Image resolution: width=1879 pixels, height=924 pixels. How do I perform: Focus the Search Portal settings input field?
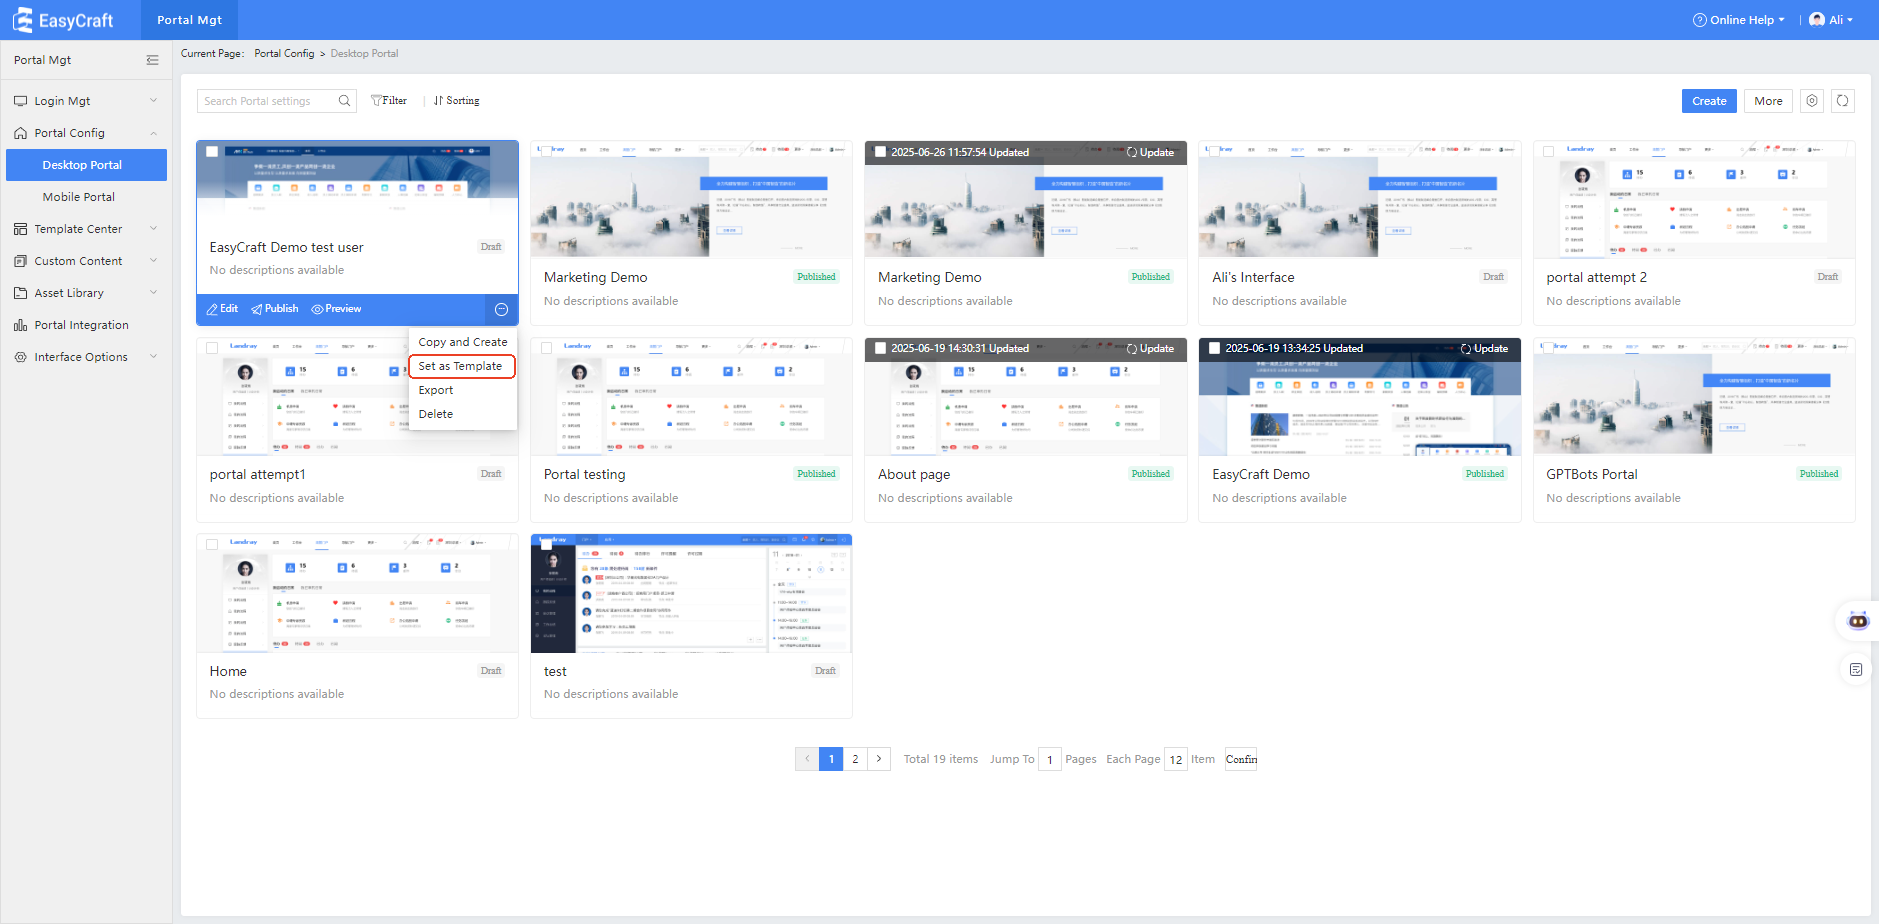click(x=266, y=101)
